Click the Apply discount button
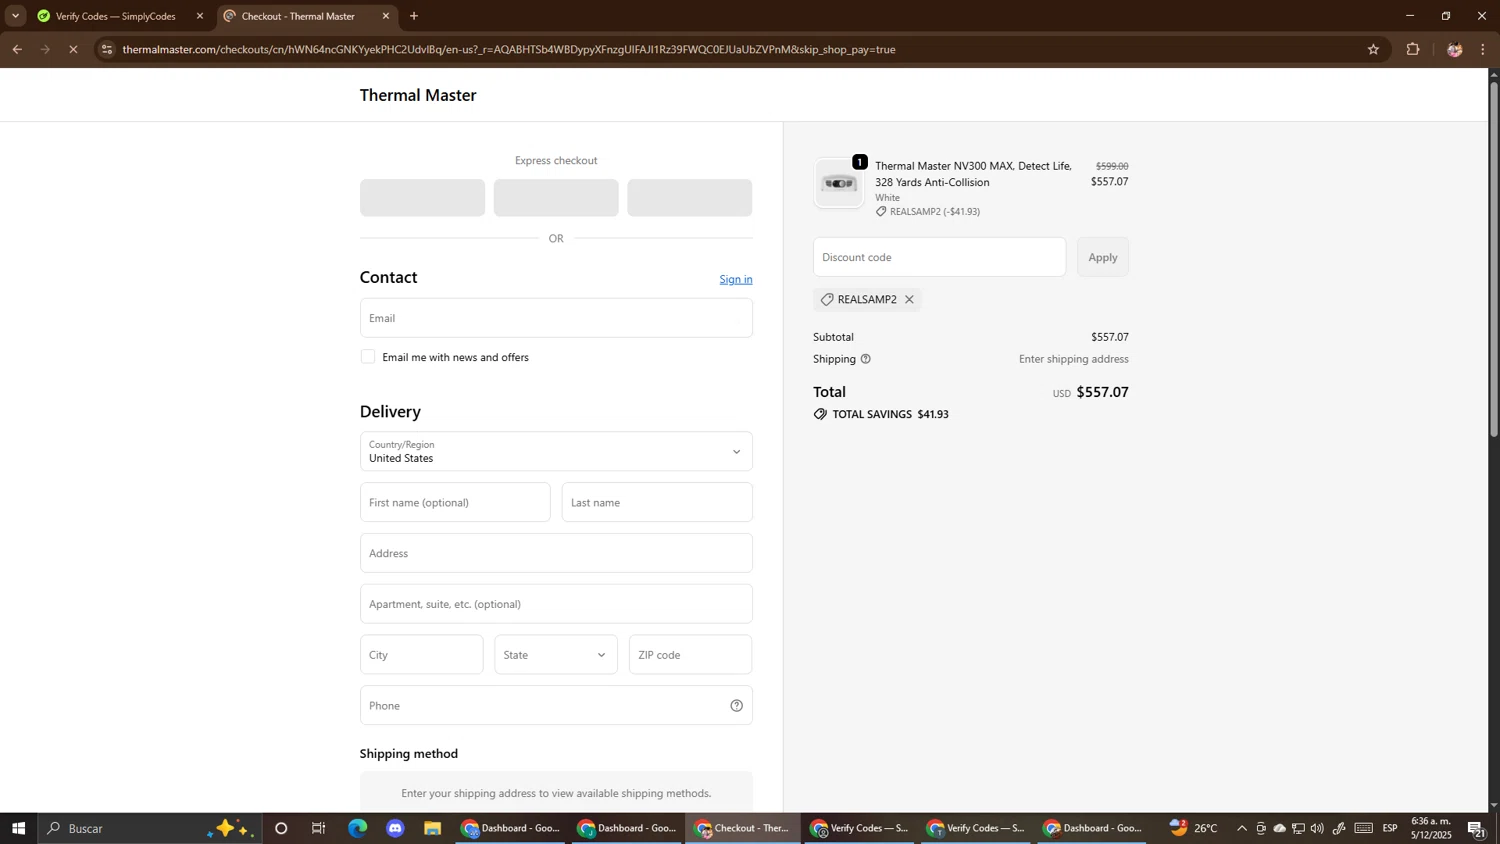1500x844 pixels. [1103, 257]
